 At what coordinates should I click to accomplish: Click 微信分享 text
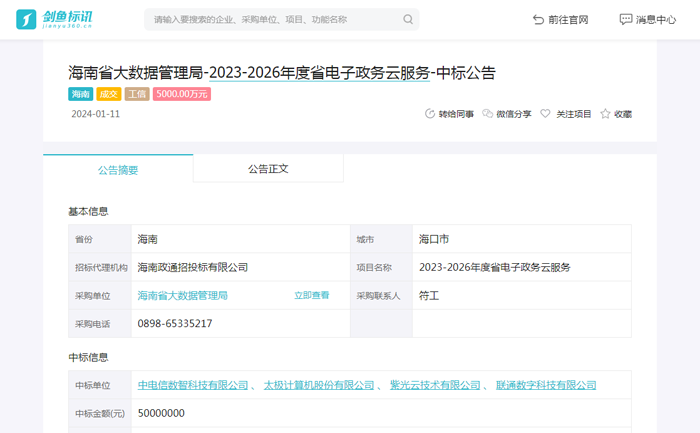(514, 114)
